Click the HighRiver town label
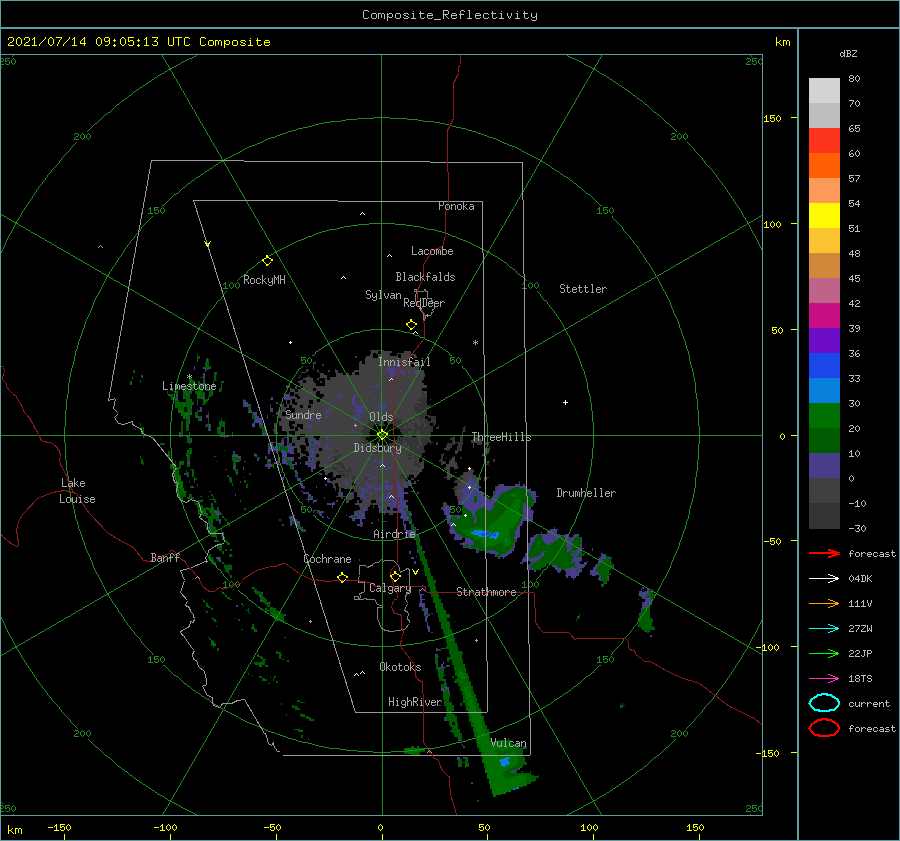Image resolution: width=900 pixels, height=841 pixels. 415,702
